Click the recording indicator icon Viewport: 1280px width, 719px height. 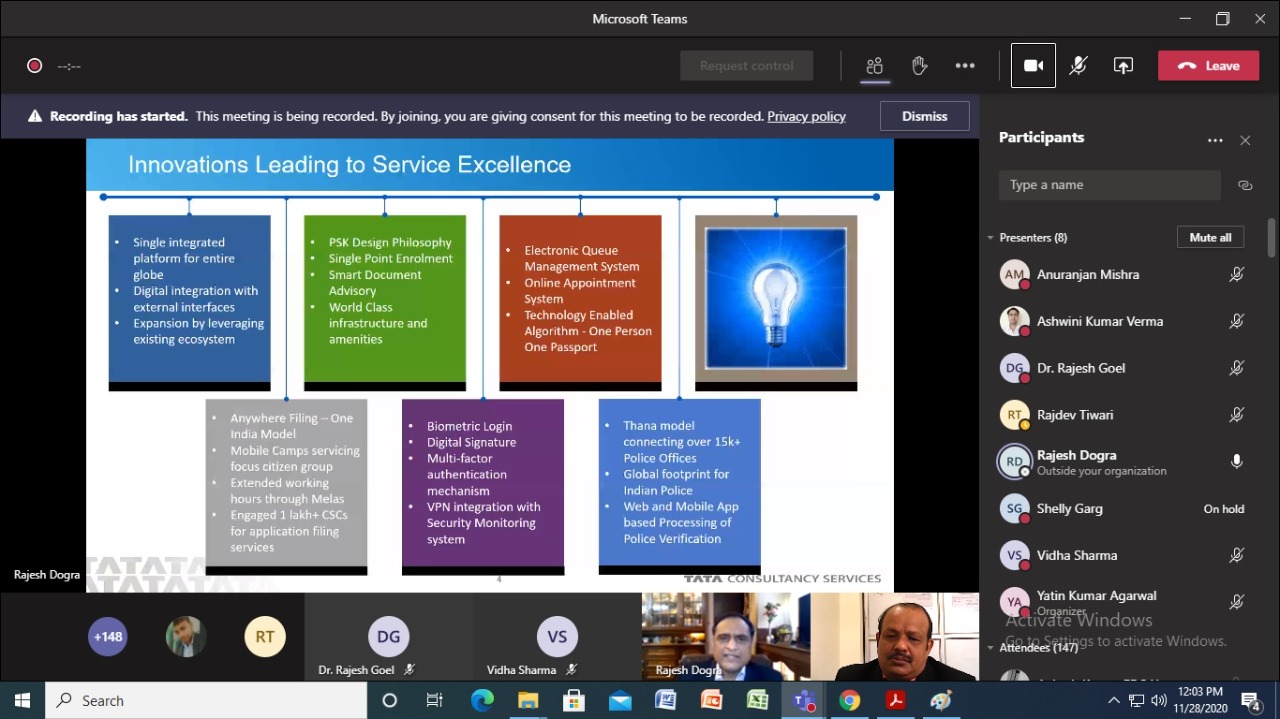point(35,66)
